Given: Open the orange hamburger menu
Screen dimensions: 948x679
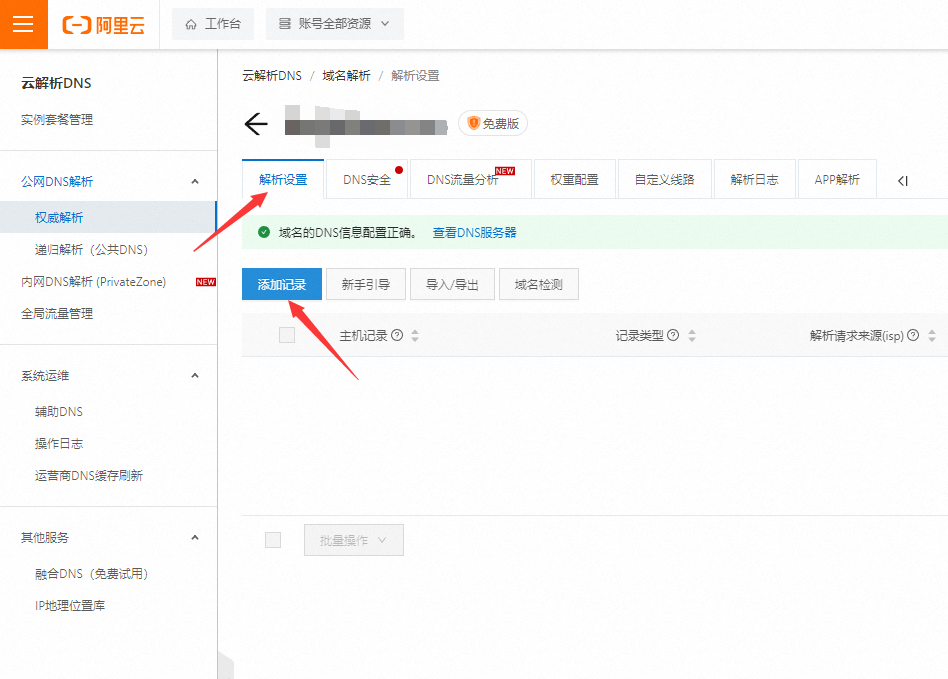Looking at the screenshot, I should click(x=24, y=24).
